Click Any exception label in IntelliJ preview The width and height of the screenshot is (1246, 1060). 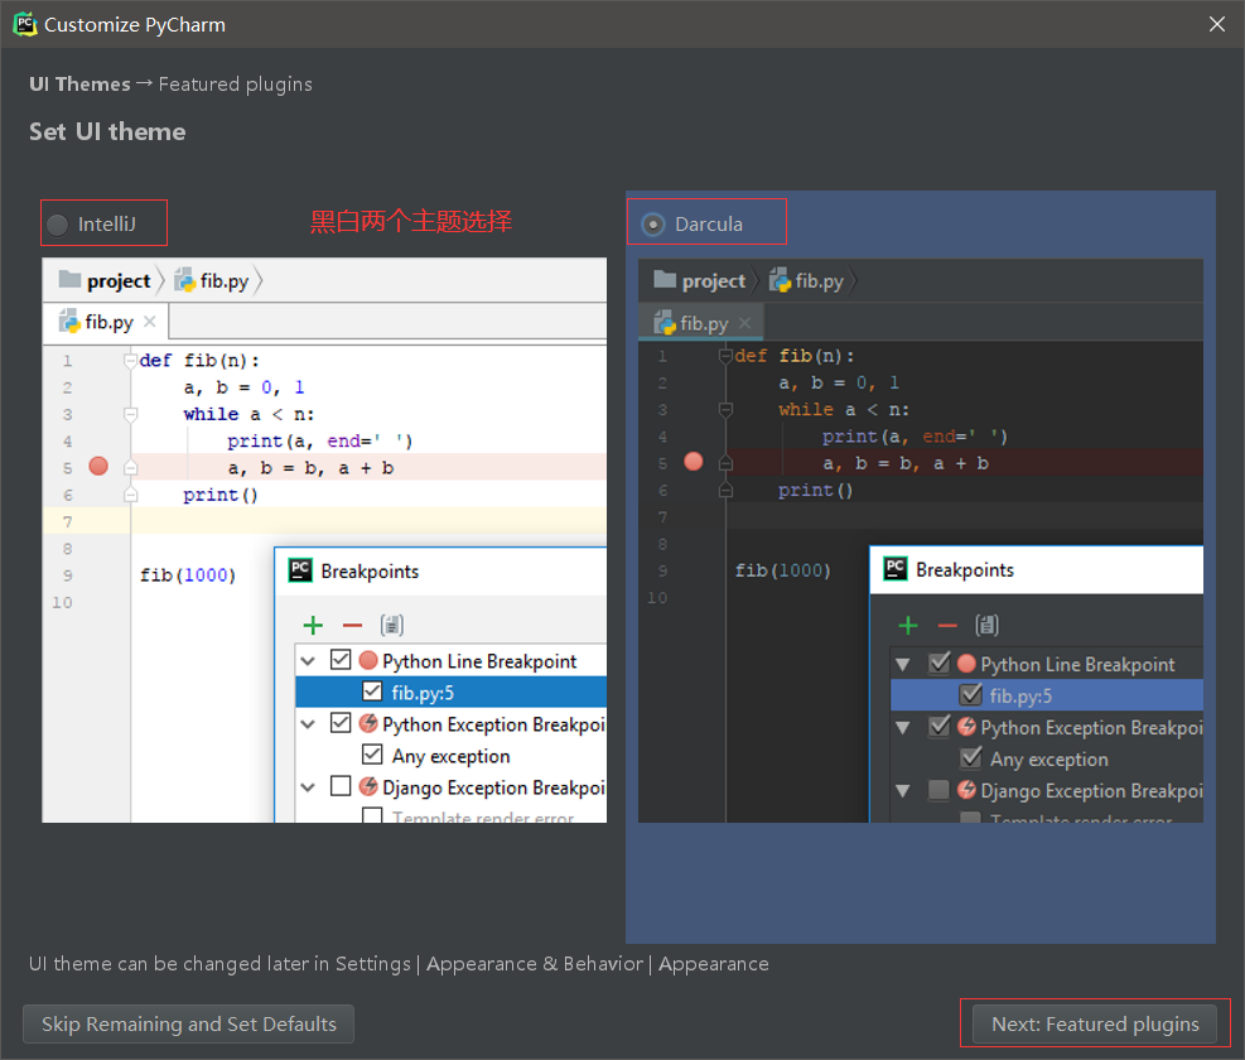pos(451,756)
